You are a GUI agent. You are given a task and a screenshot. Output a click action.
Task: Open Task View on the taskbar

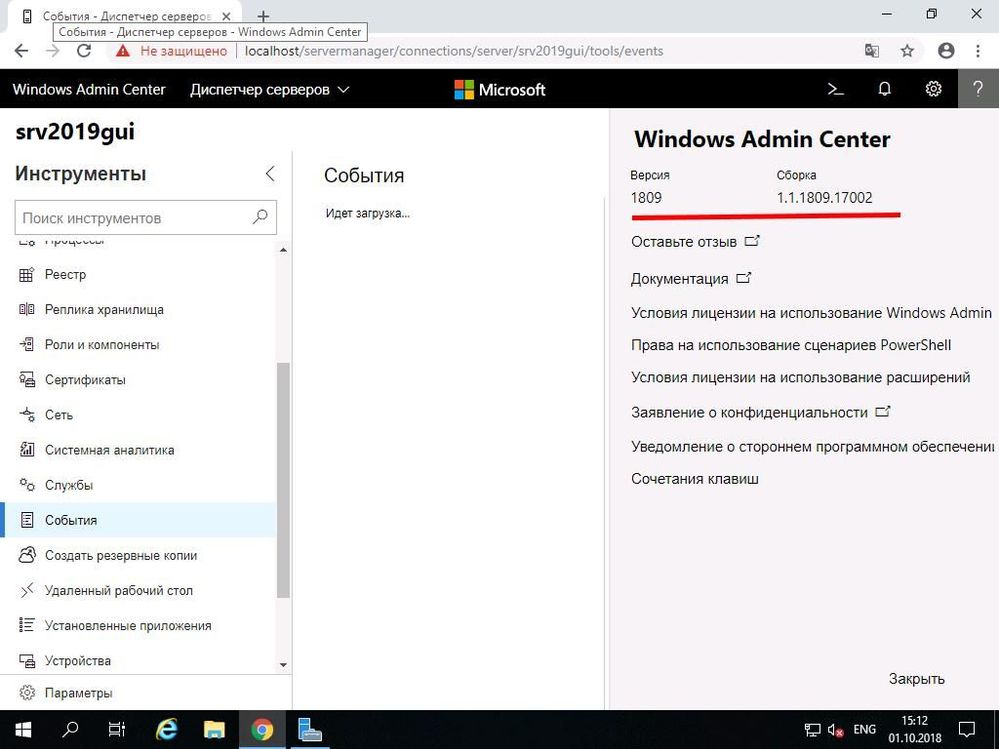tap(117, 730)
